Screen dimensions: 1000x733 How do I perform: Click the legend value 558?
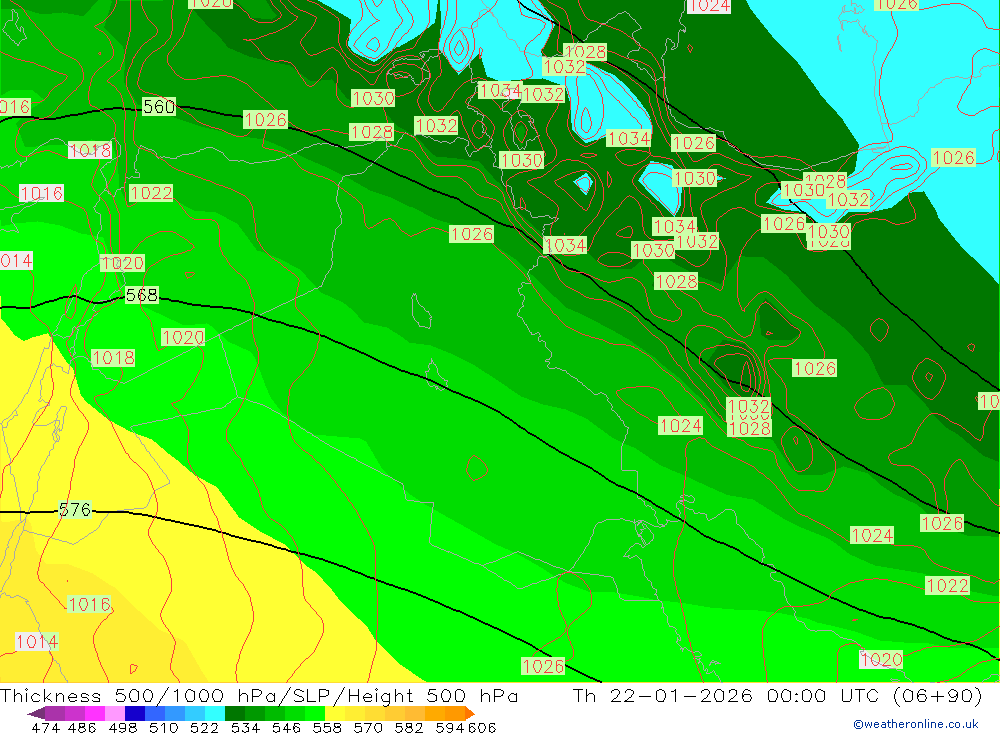[x=327, y=727]
